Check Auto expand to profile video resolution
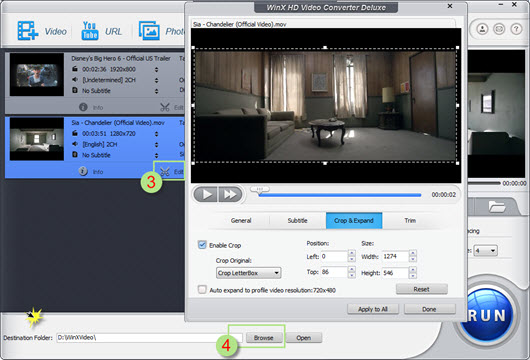 click(x=202, y=290)
